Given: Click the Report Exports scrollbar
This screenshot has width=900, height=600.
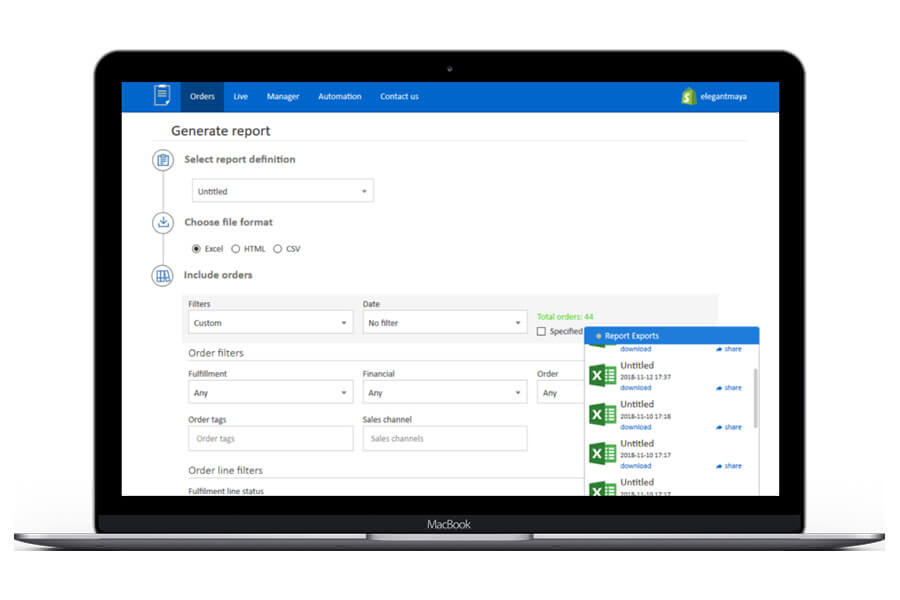Looking at the screenshot, I should [x=755, y=398].
